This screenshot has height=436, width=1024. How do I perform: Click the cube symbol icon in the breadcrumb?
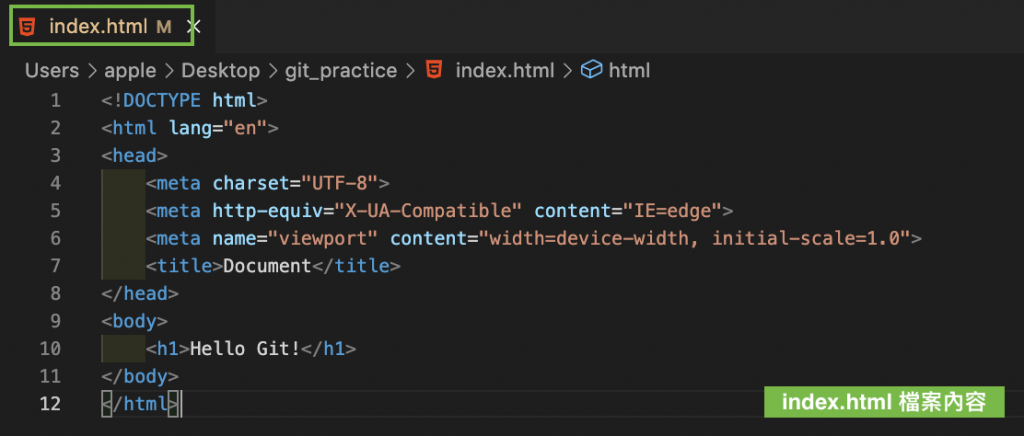(x=591, y=70)
